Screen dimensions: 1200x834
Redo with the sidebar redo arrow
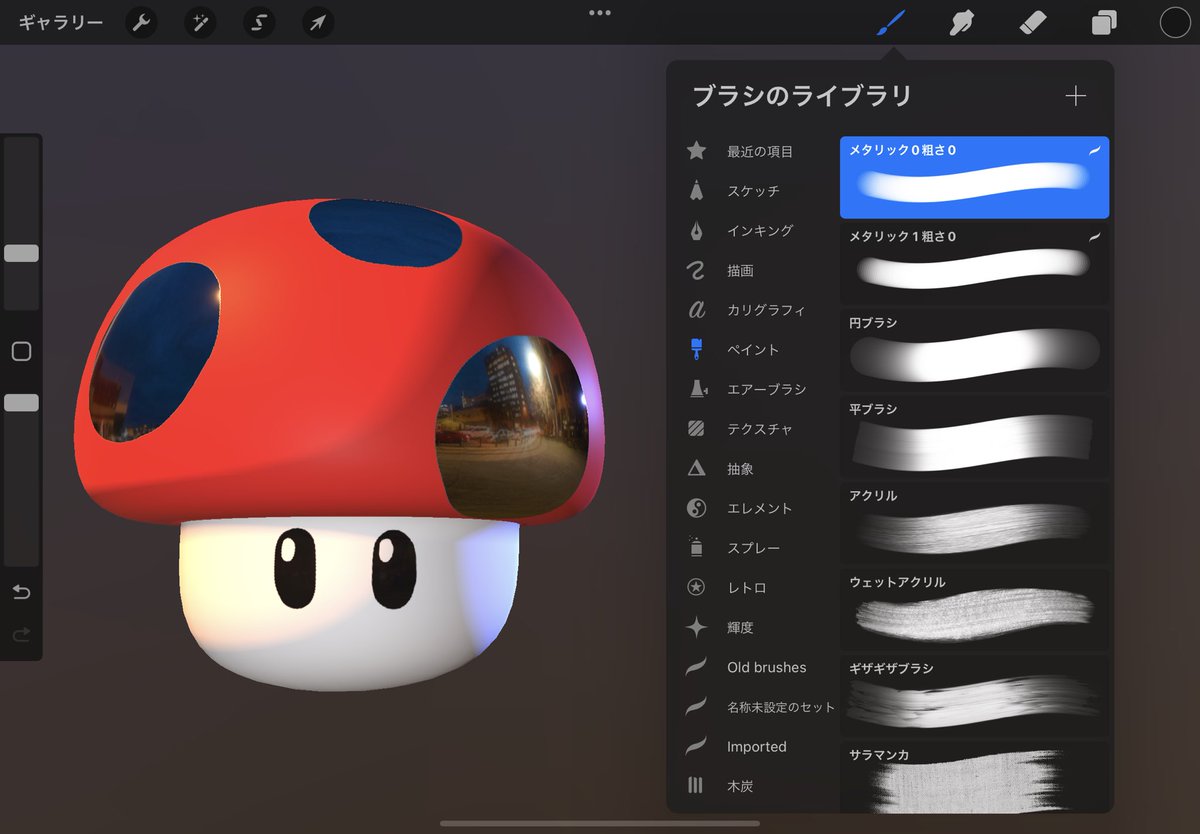coord(21,634)
